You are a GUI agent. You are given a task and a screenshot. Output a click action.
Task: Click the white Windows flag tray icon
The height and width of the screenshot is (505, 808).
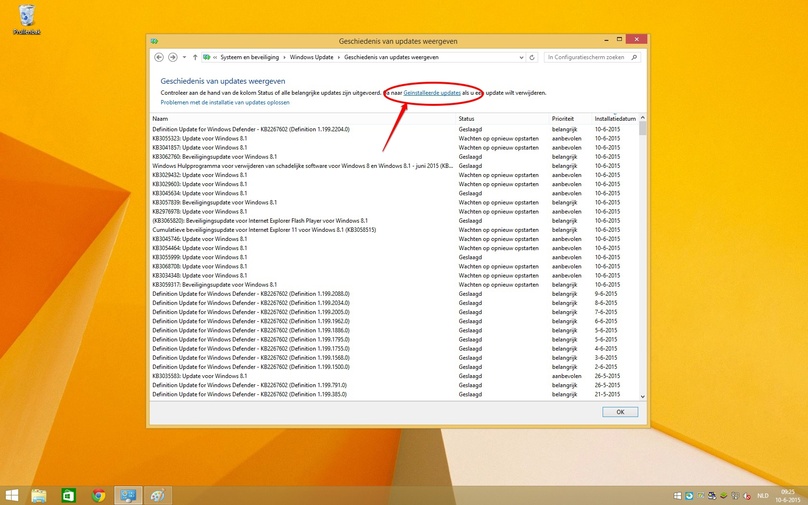[678, 496]
